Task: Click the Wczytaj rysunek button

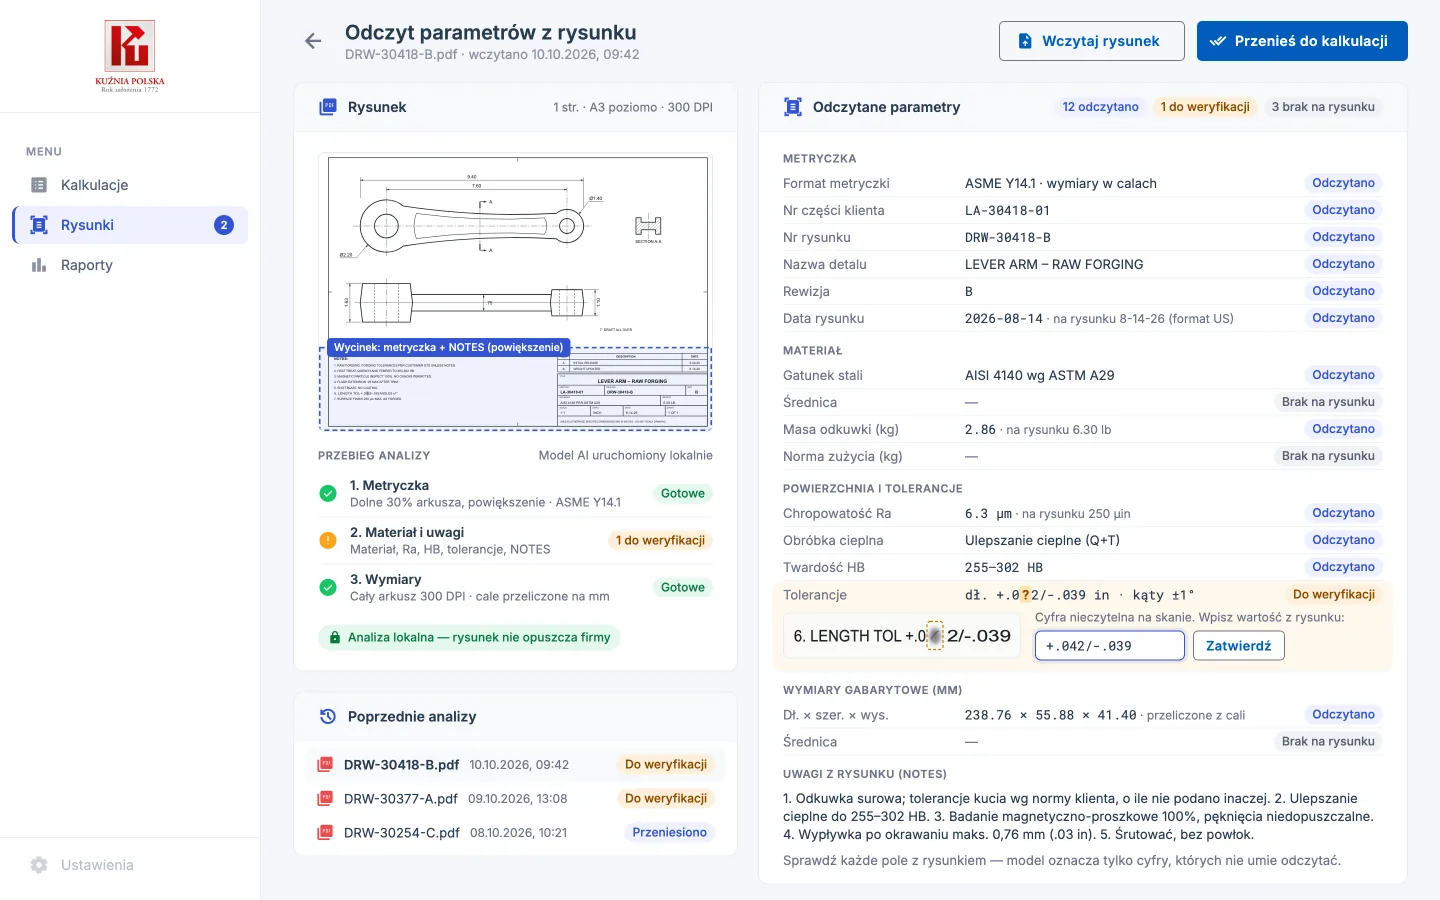Action: [x=1092, y=41]
